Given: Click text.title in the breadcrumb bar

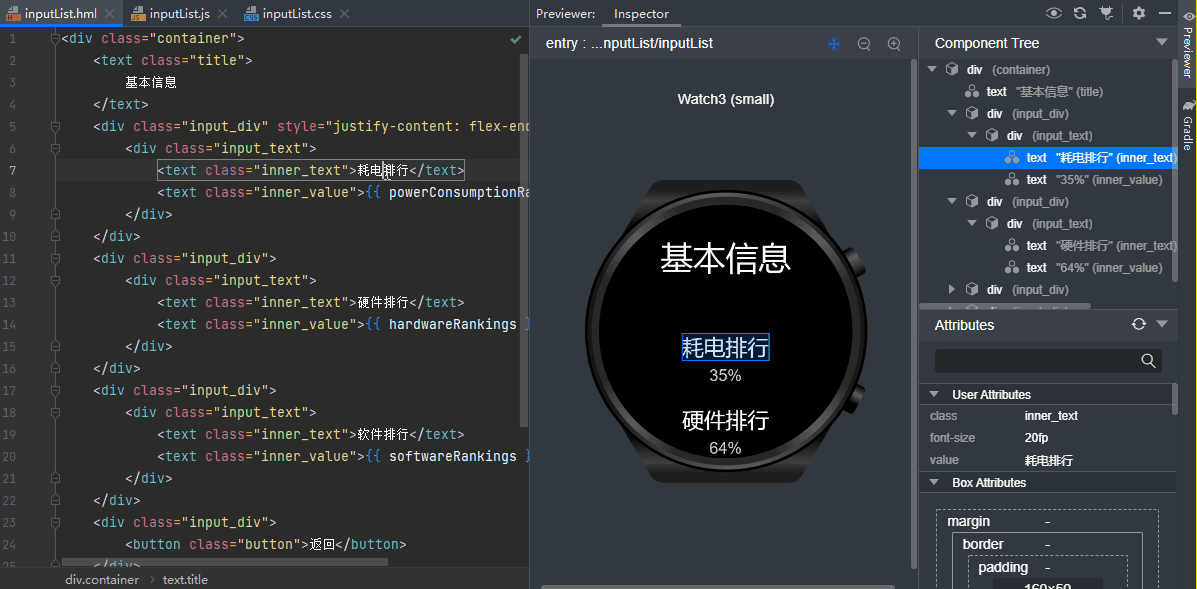Looking at the screenshot, I should pos(185,579).
